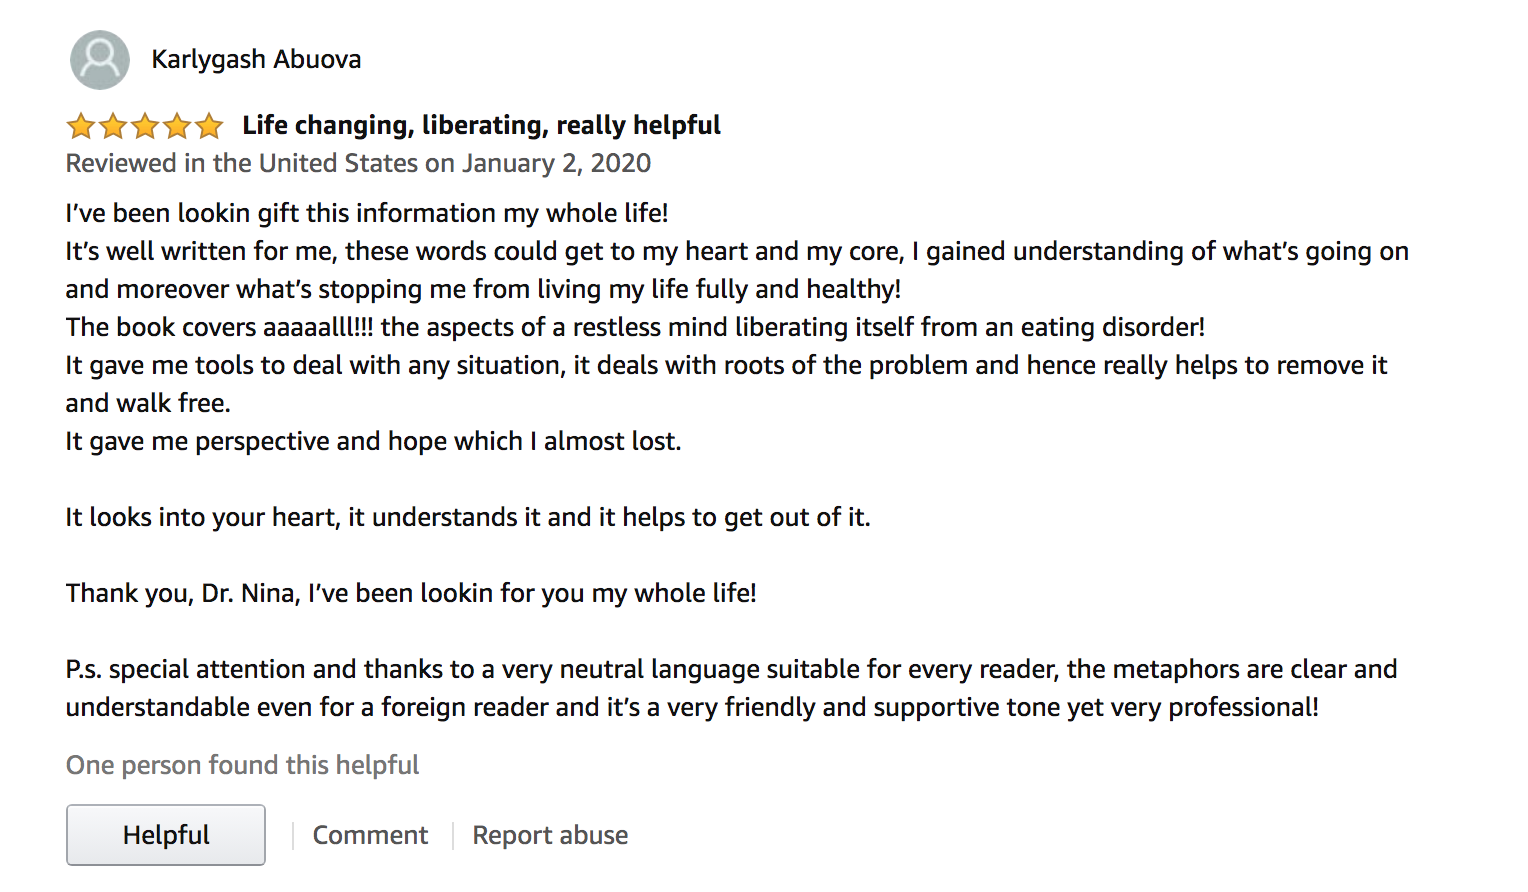Screen dimensions: 1528x892
Task: Click the fifth gold rating star
Action: pyautogui.click(x=209, y=126)
